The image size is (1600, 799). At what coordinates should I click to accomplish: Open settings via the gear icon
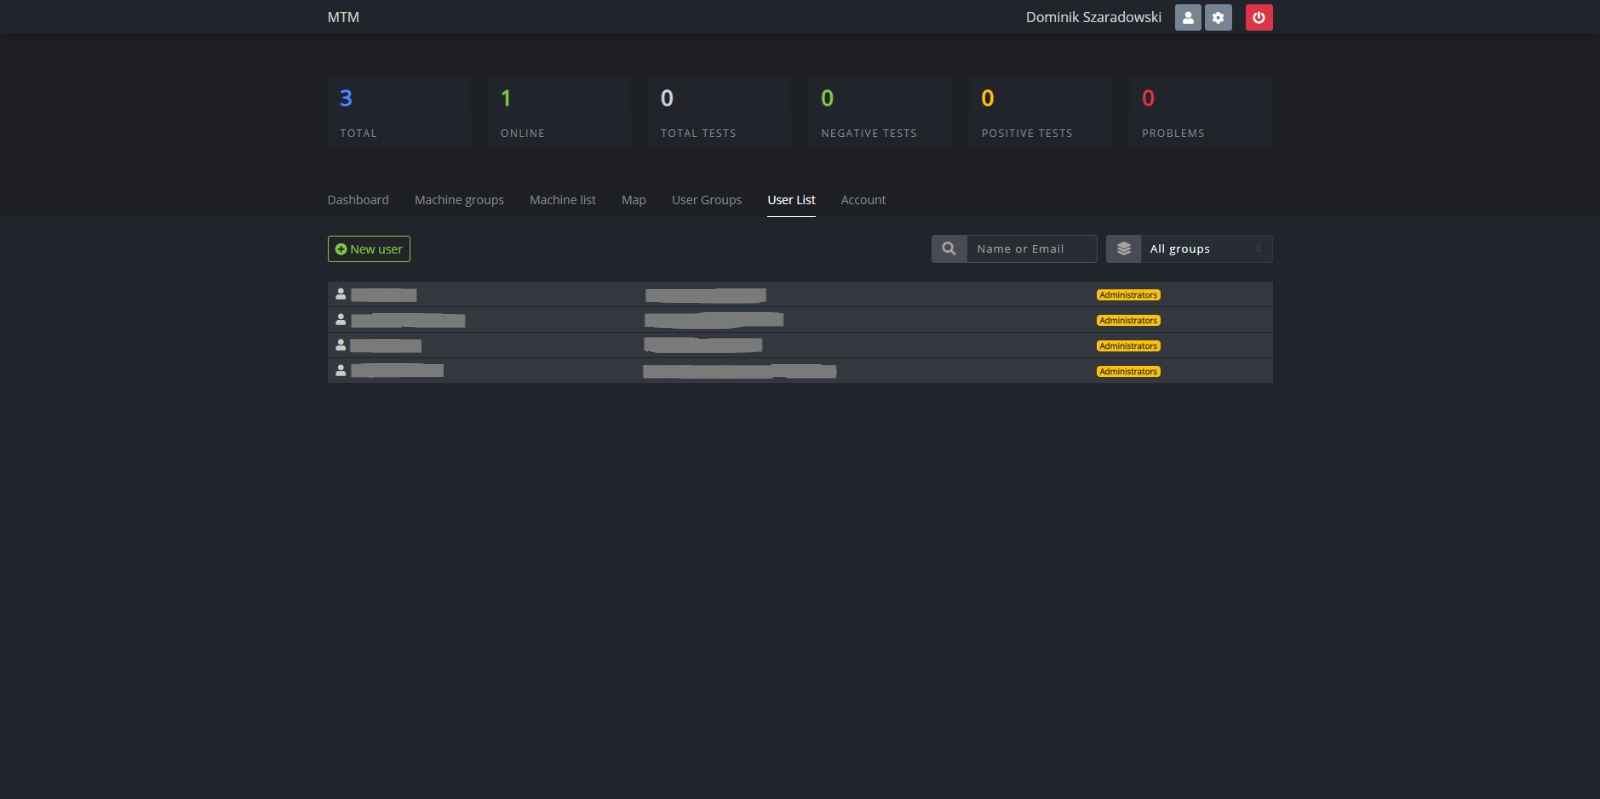(1218, 17)
